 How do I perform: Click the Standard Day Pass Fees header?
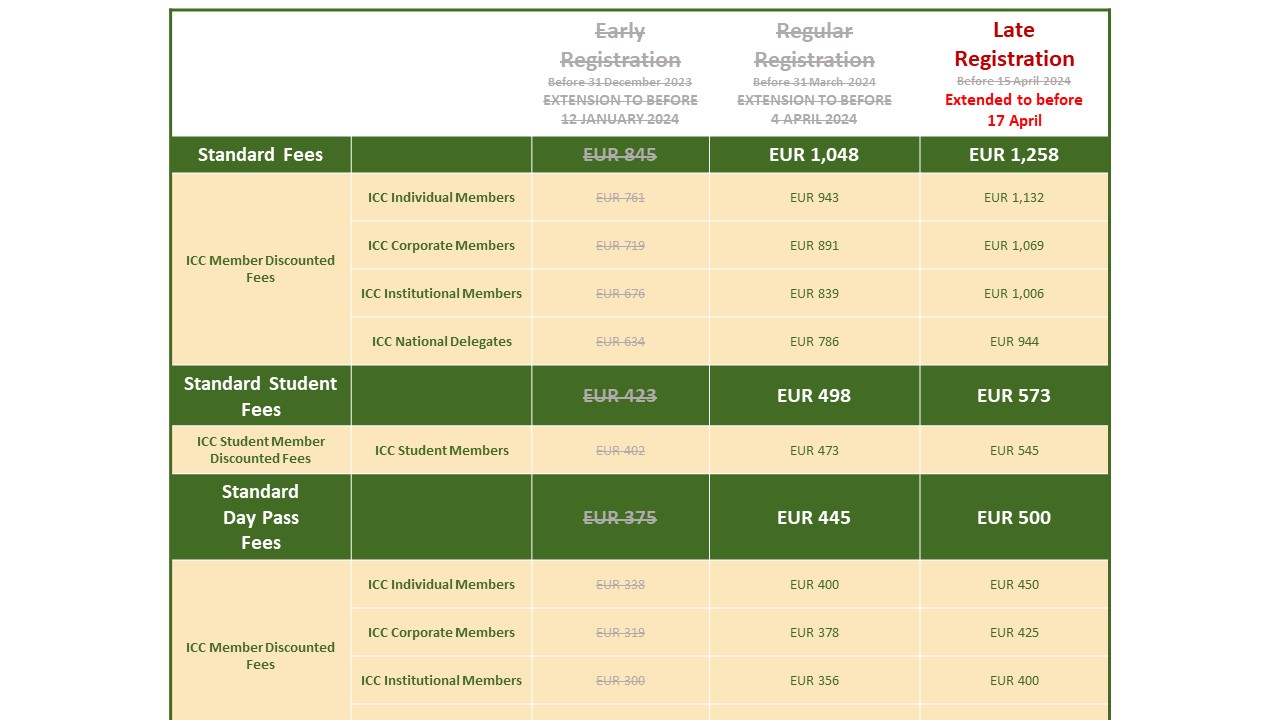coord(260,517)
